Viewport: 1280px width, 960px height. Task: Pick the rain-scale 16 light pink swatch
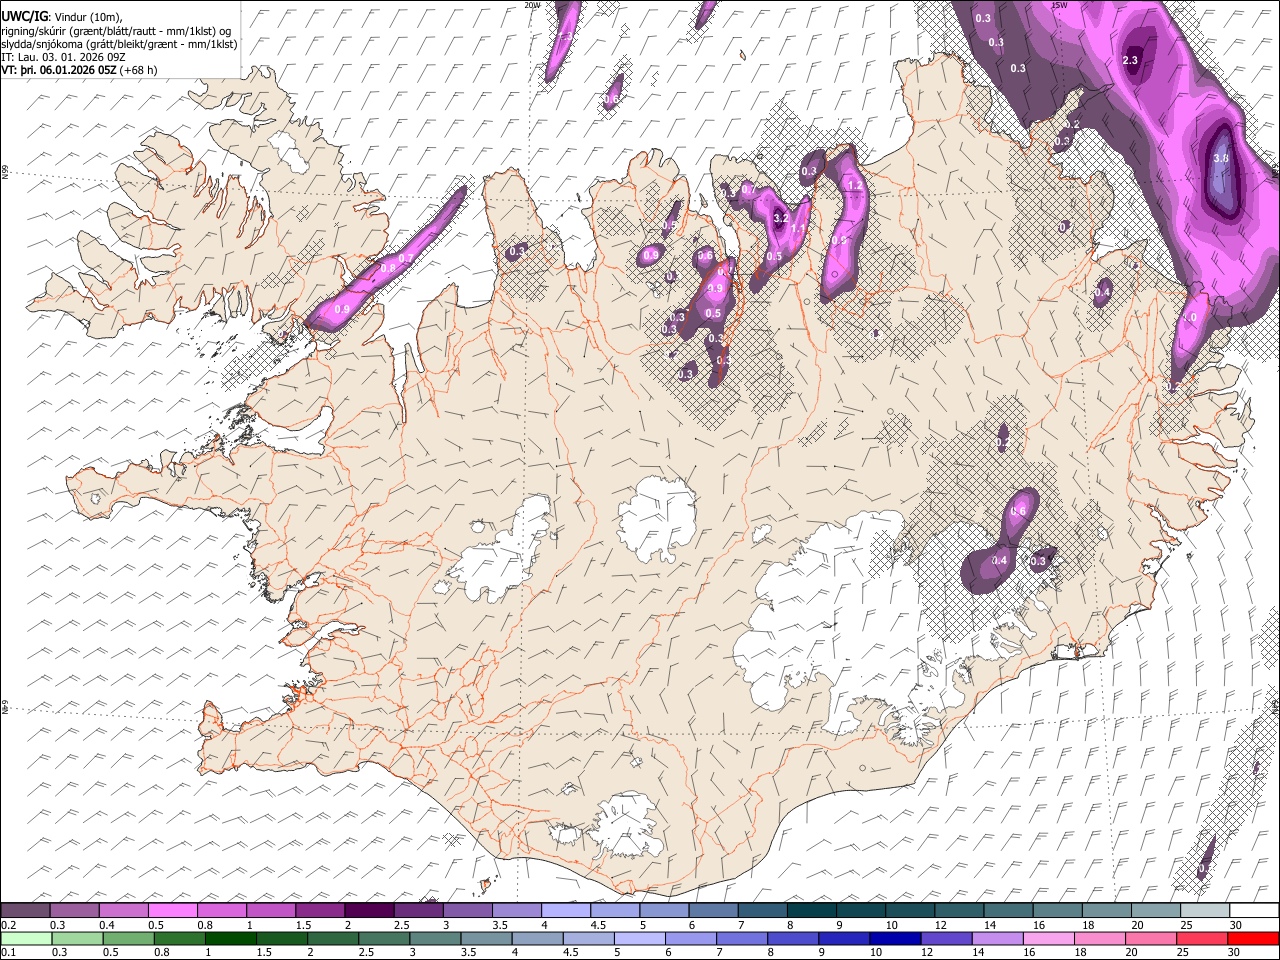pos(1049,938)
